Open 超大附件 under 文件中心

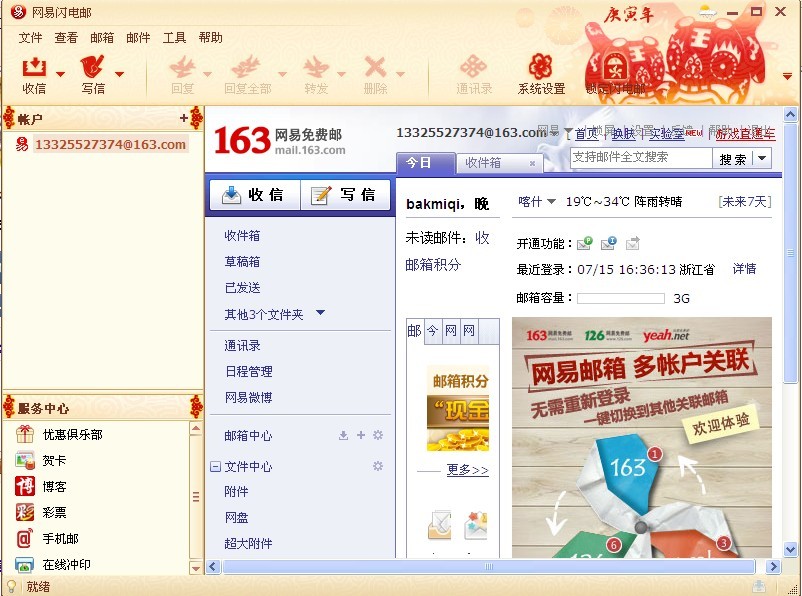click(x=249, y=543)
